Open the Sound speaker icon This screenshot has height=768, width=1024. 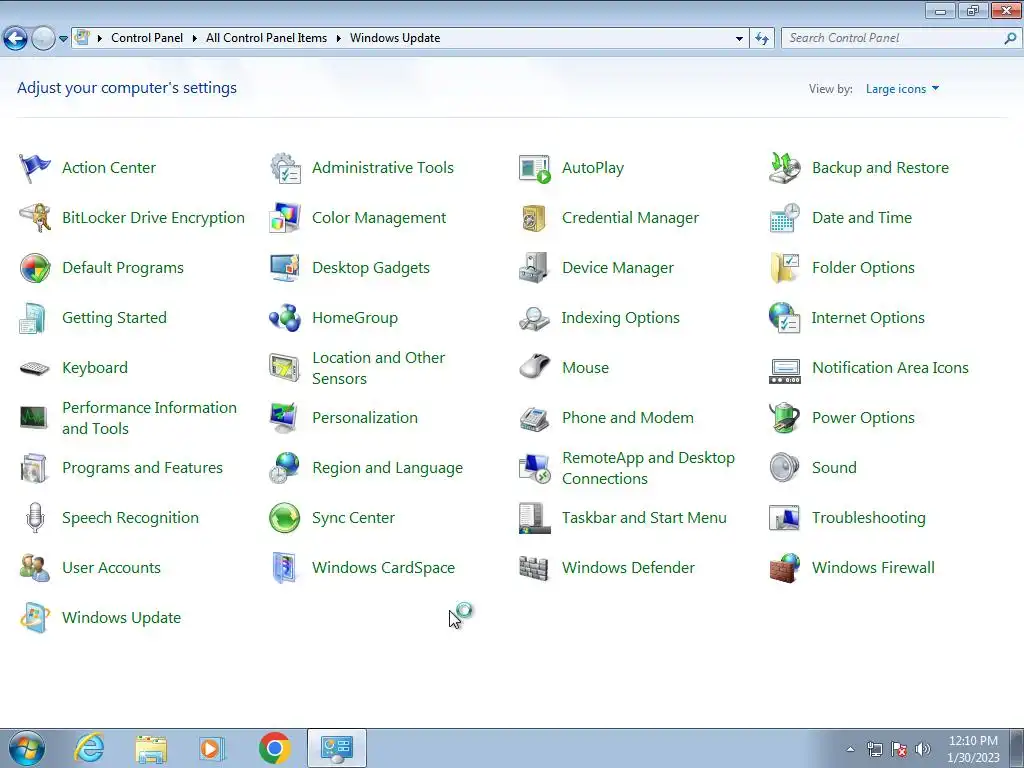tap(784, 468)
